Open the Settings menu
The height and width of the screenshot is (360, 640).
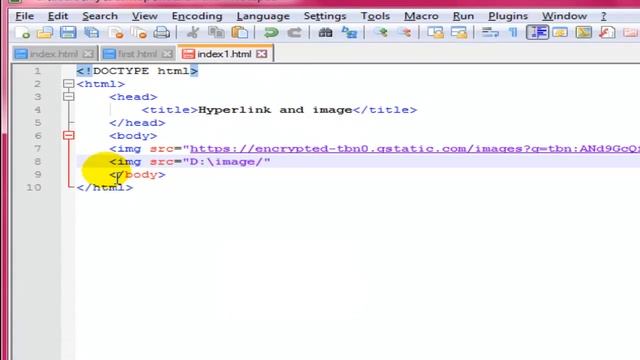(325, 16)
